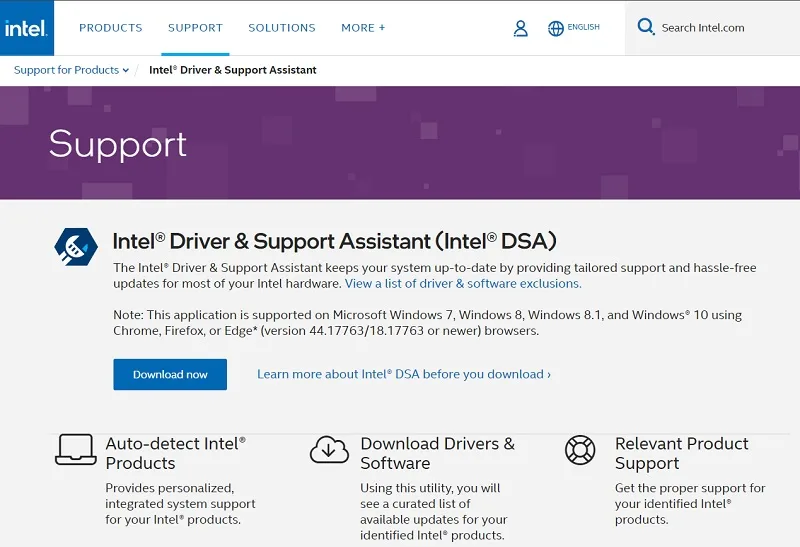Click the laptop Auto-detect icon

[76, 450]
